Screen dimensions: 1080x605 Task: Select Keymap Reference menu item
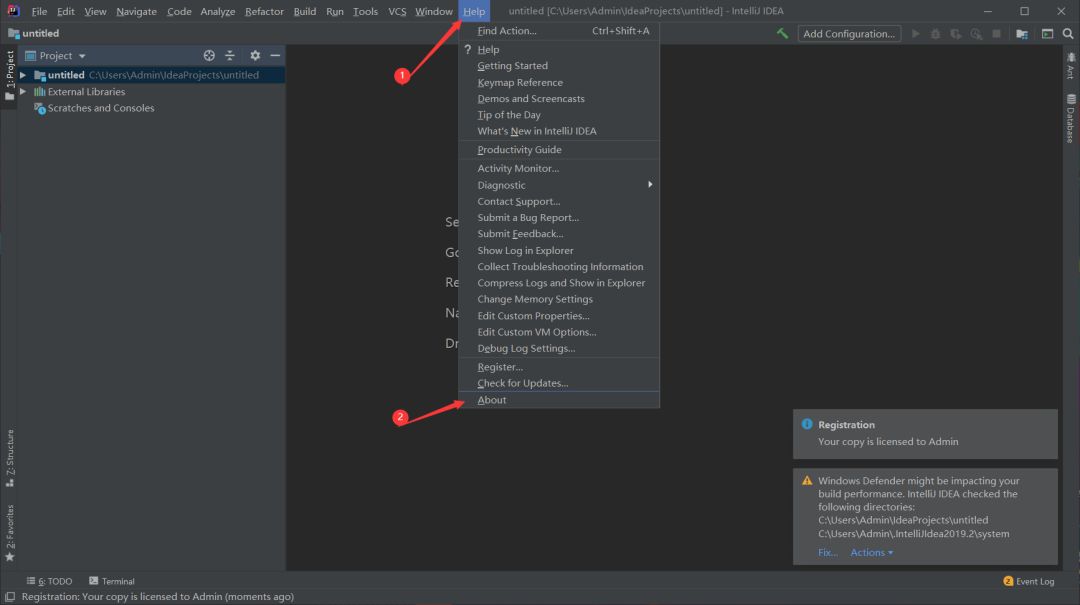[559, 82]
